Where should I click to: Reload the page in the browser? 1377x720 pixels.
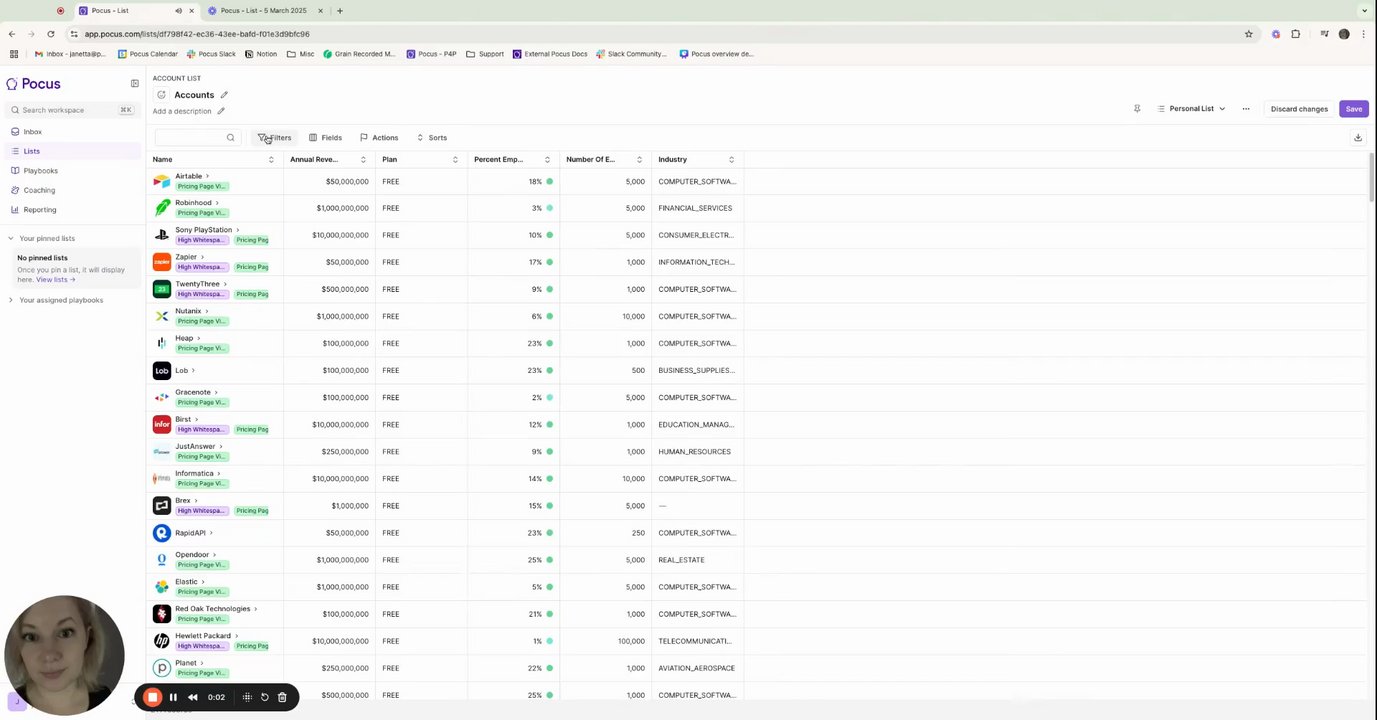coord(51,34)
